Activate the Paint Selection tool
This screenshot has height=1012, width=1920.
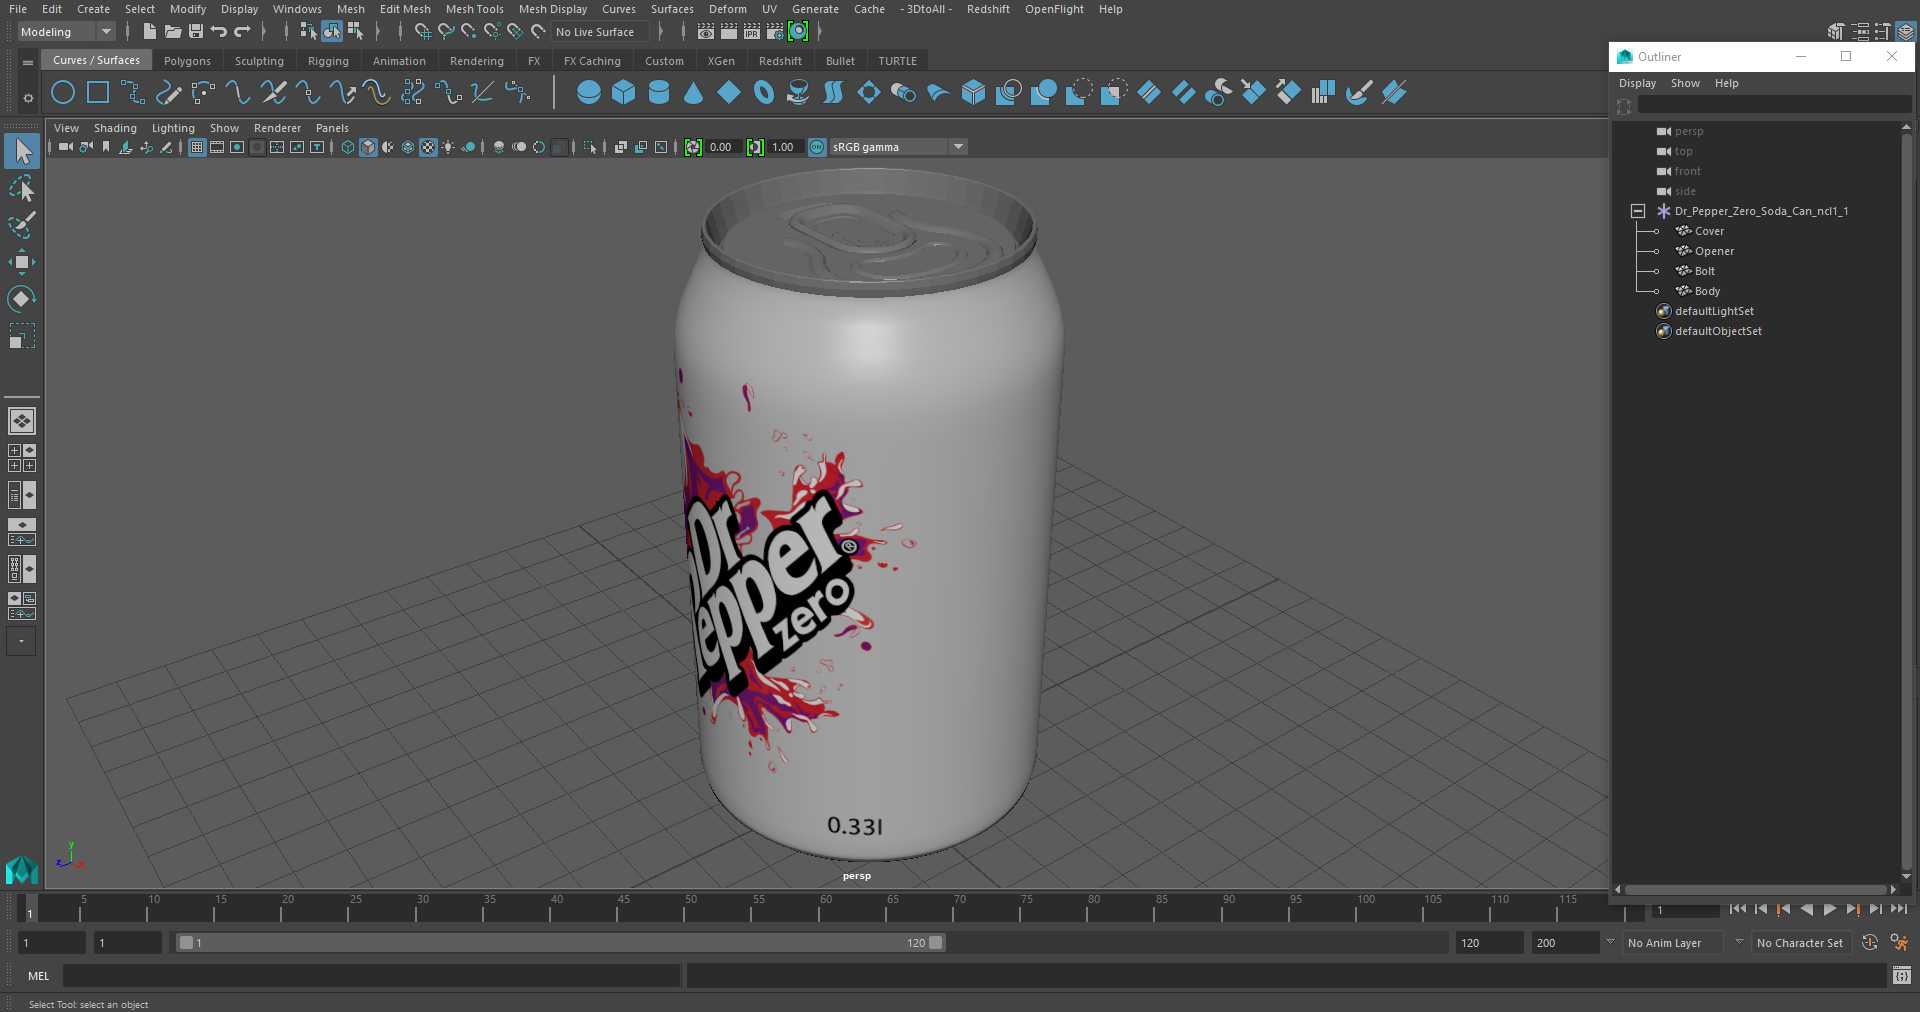[22, 225]
